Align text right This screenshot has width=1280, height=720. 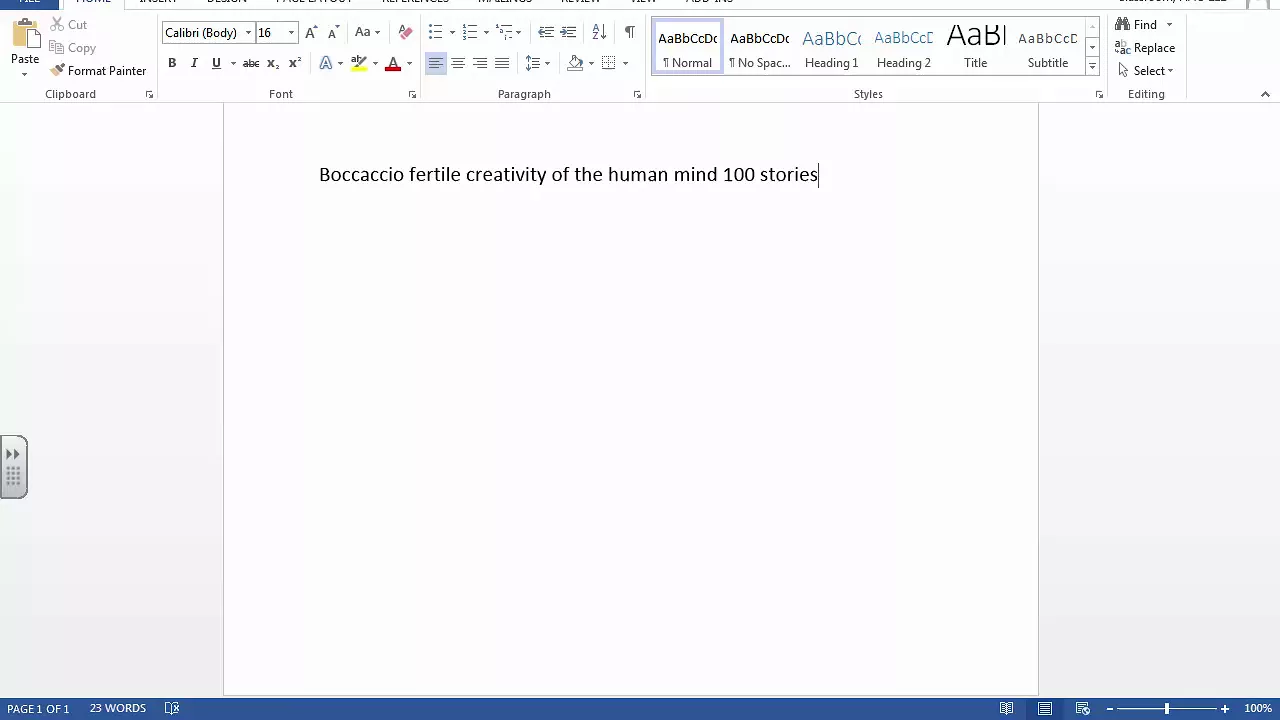point(480,63)
